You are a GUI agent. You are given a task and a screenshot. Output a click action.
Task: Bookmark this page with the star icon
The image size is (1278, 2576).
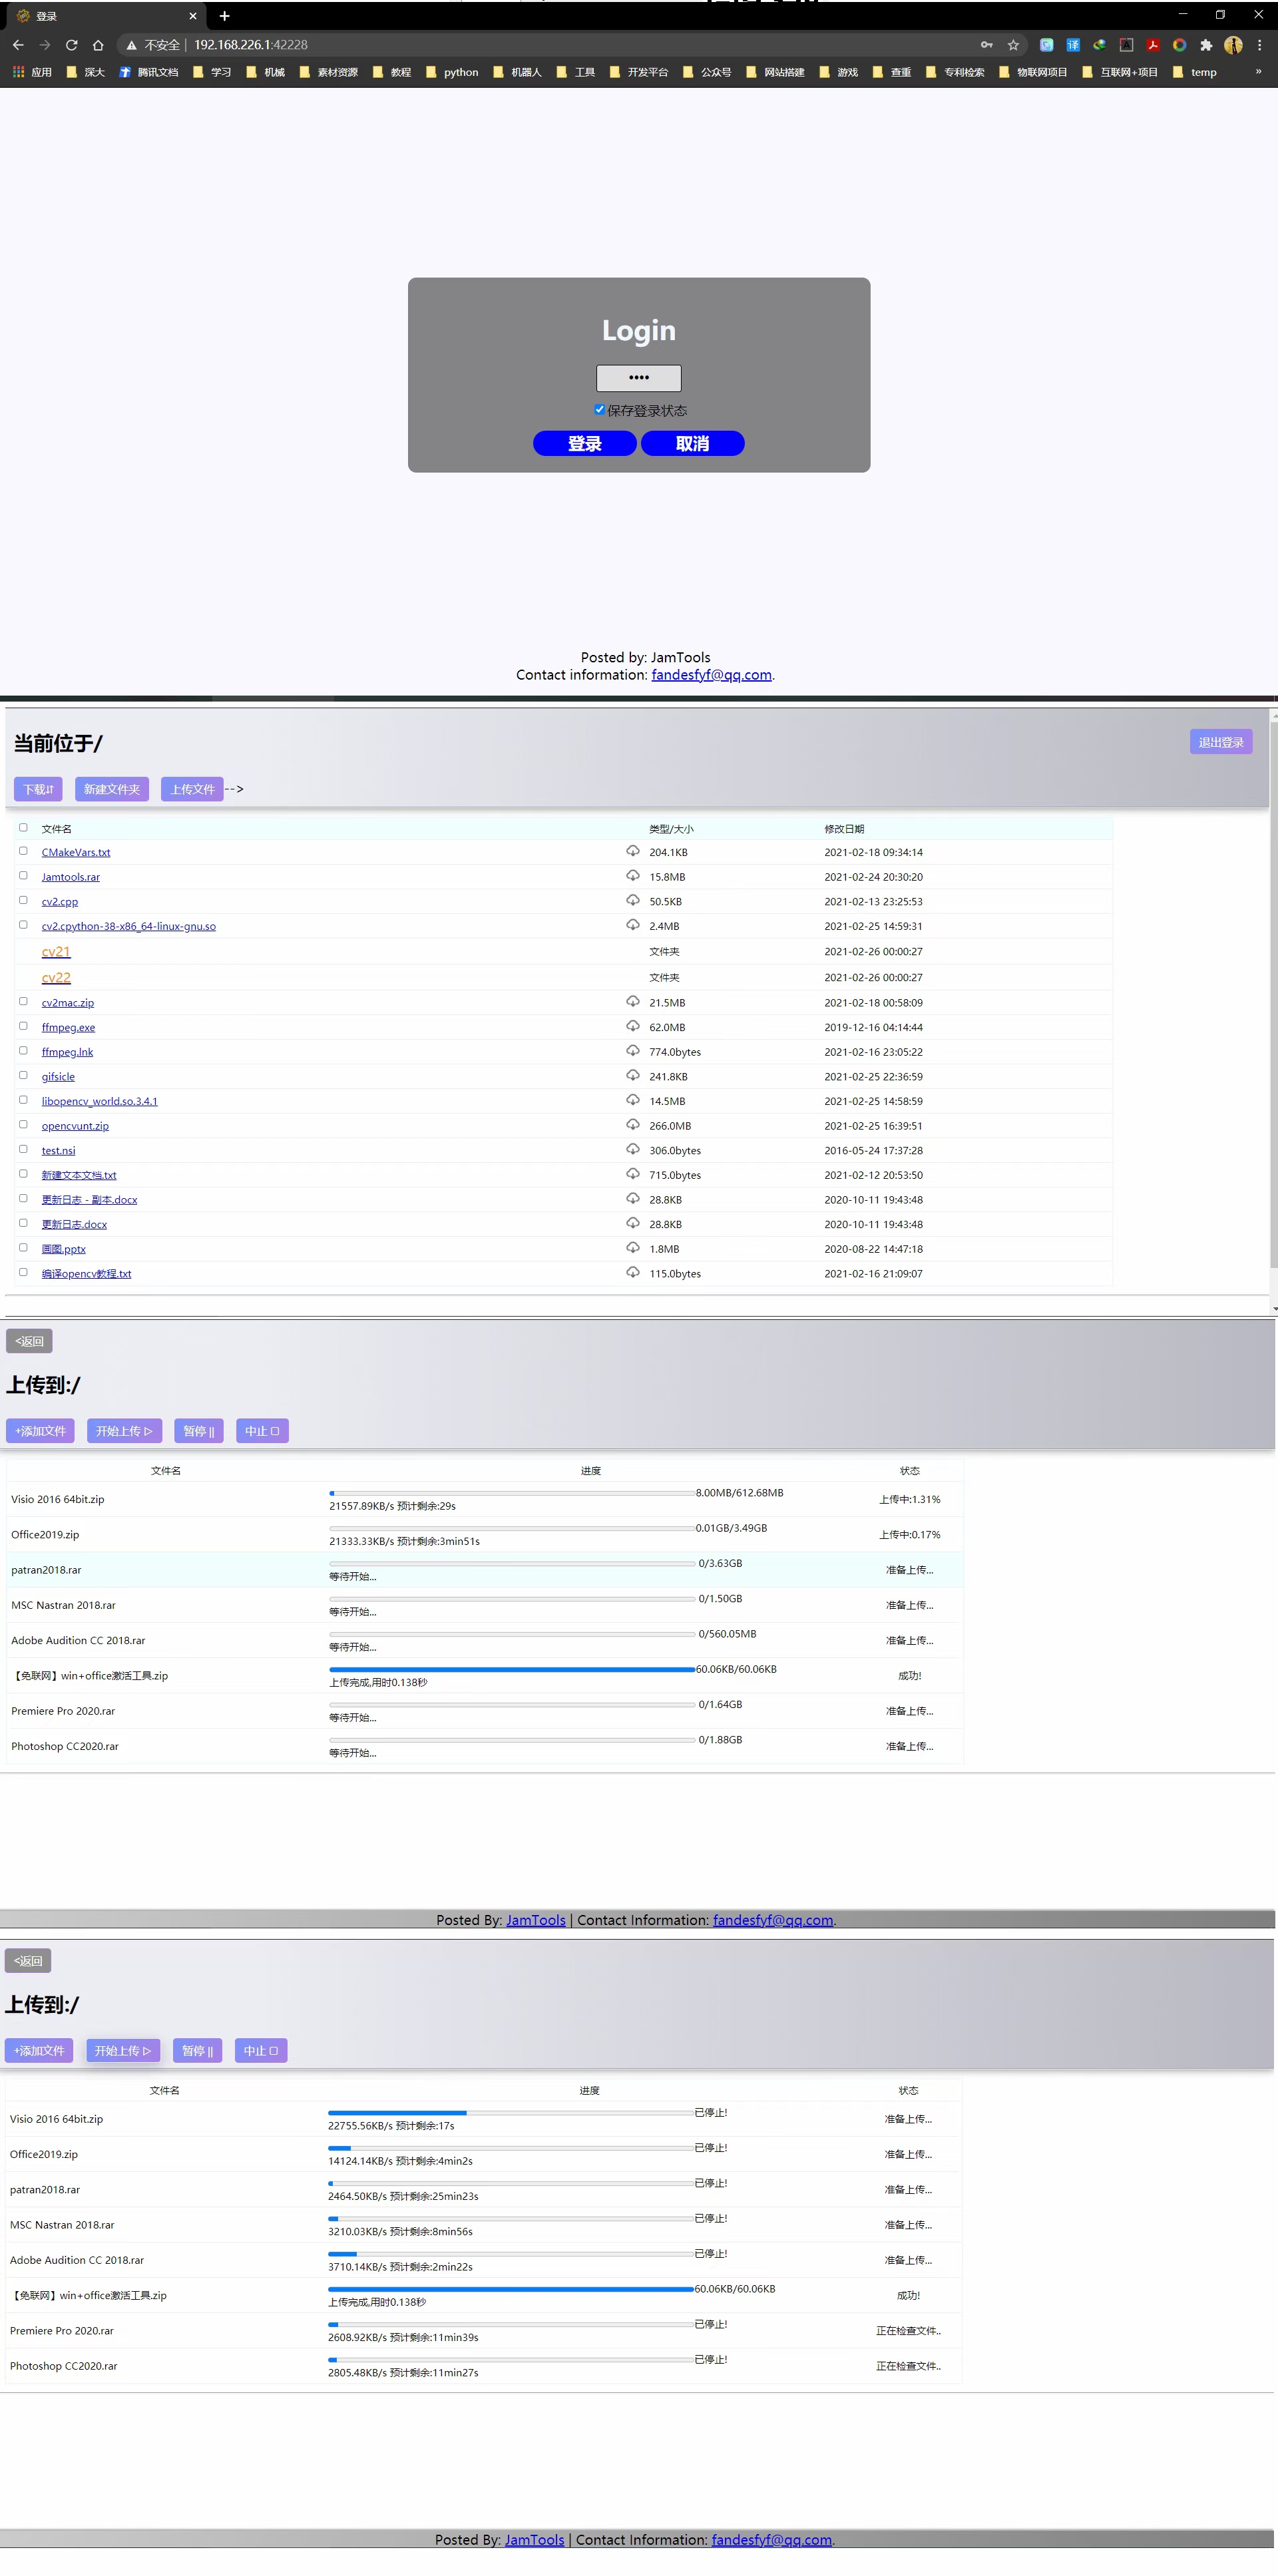(1013, 45)
